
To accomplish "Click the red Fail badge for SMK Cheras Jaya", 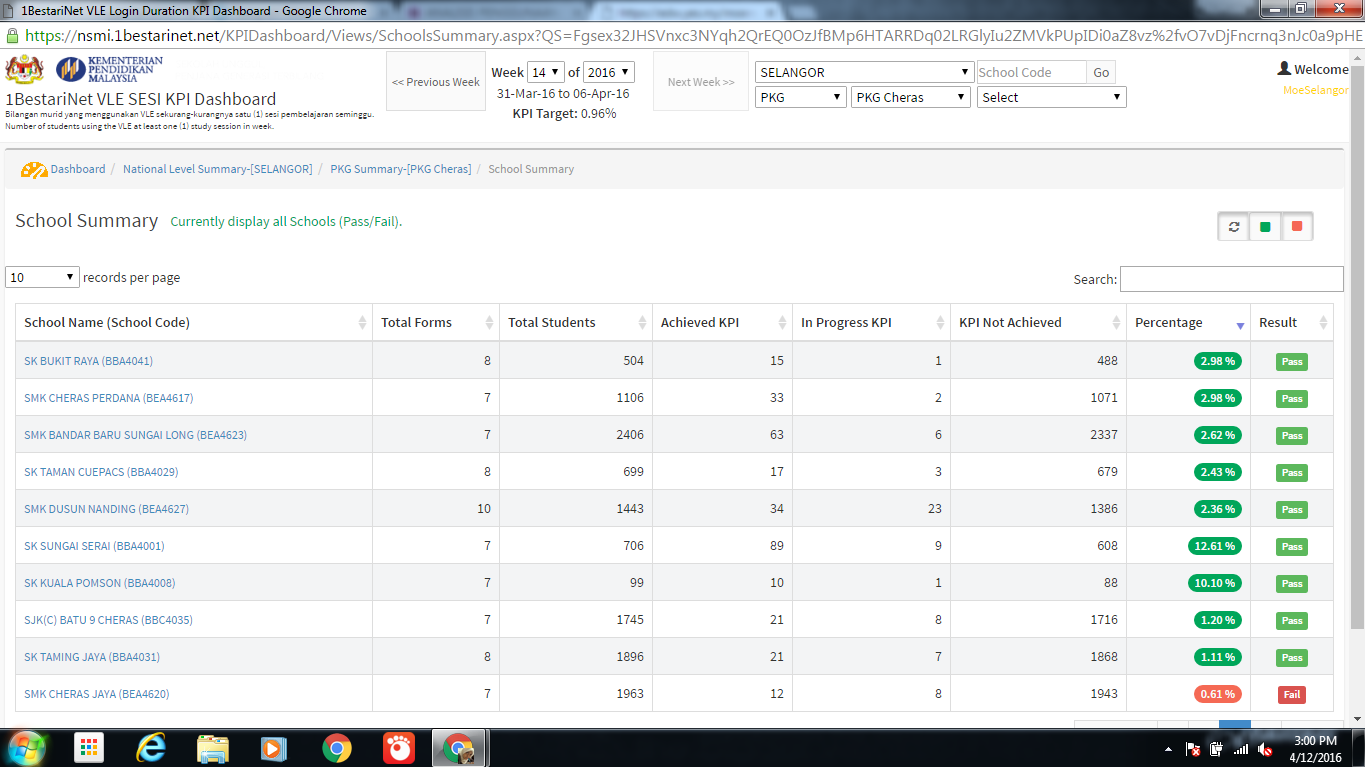I will [x=1292, y=694].
